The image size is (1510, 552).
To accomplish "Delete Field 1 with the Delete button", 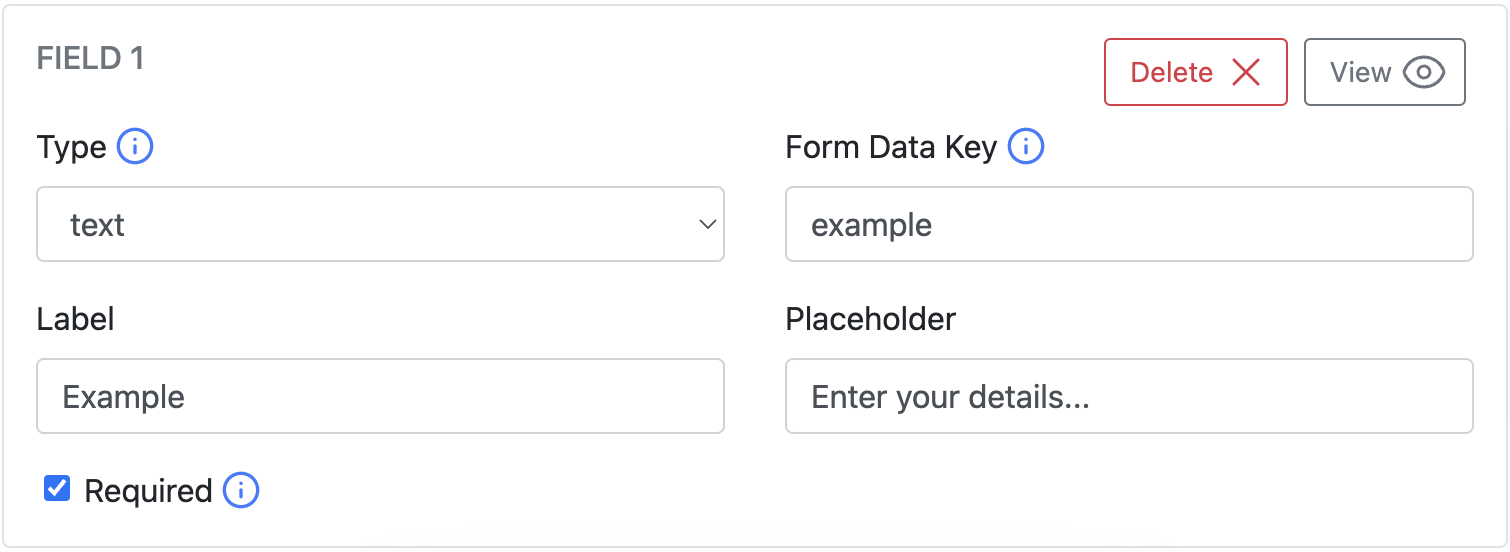I will point(1195,72).
